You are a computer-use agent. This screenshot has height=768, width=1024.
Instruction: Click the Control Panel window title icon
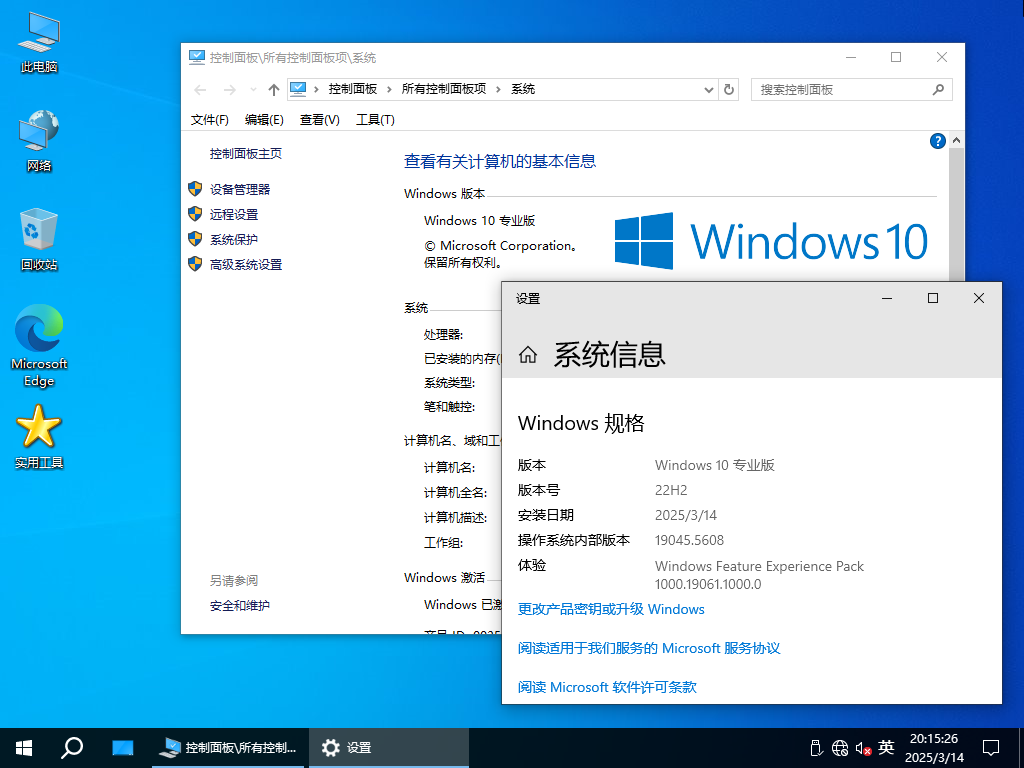tap(197, 57)
